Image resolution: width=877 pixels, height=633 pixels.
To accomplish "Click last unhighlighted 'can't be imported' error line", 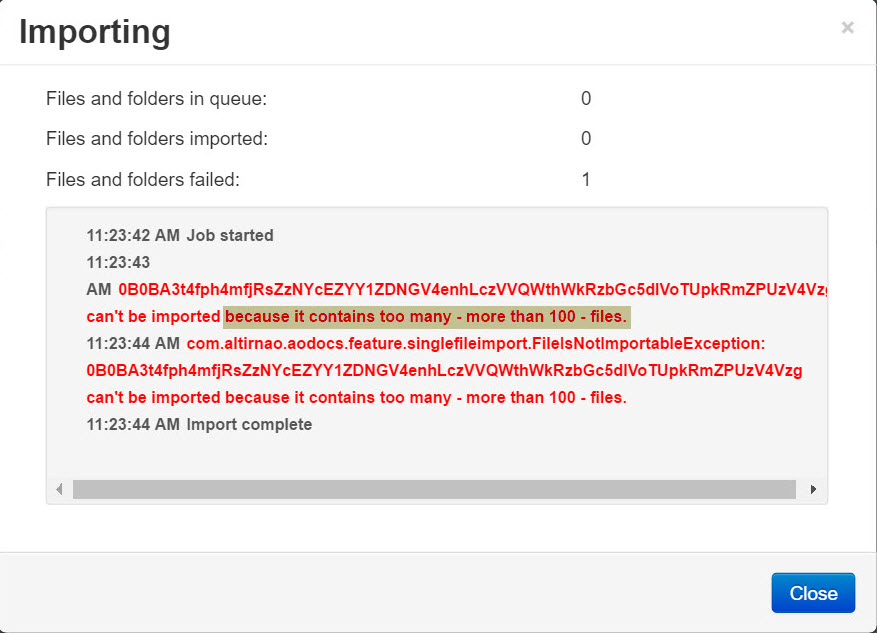I will click(356, 398).
